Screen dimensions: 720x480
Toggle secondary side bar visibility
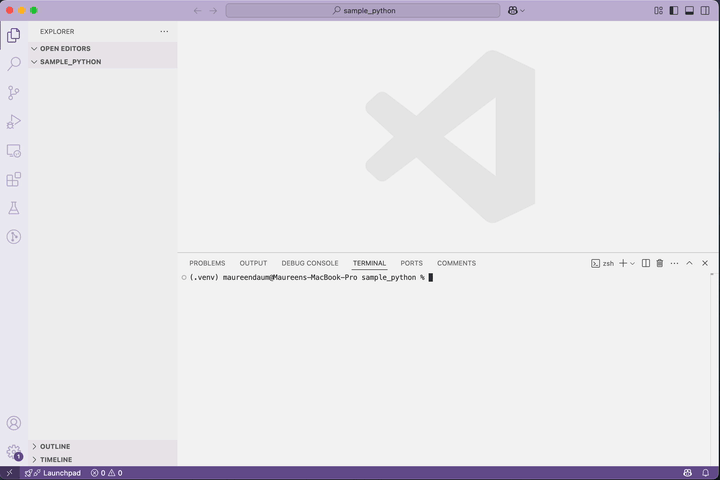click(x=705, y=11)
